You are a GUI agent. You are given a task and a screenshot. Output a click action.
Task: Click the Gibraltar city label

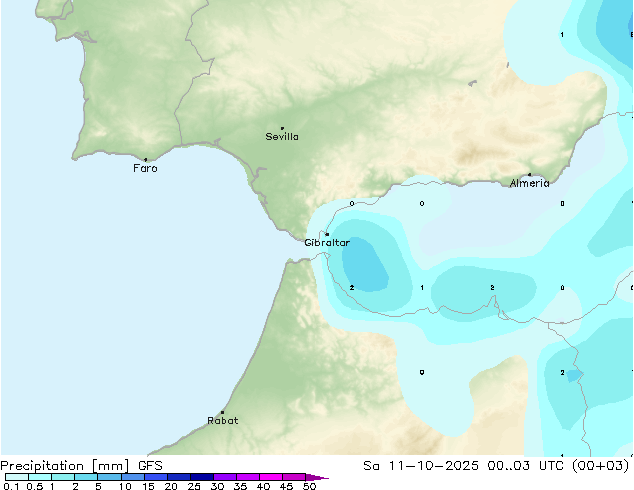click(327, 243)
